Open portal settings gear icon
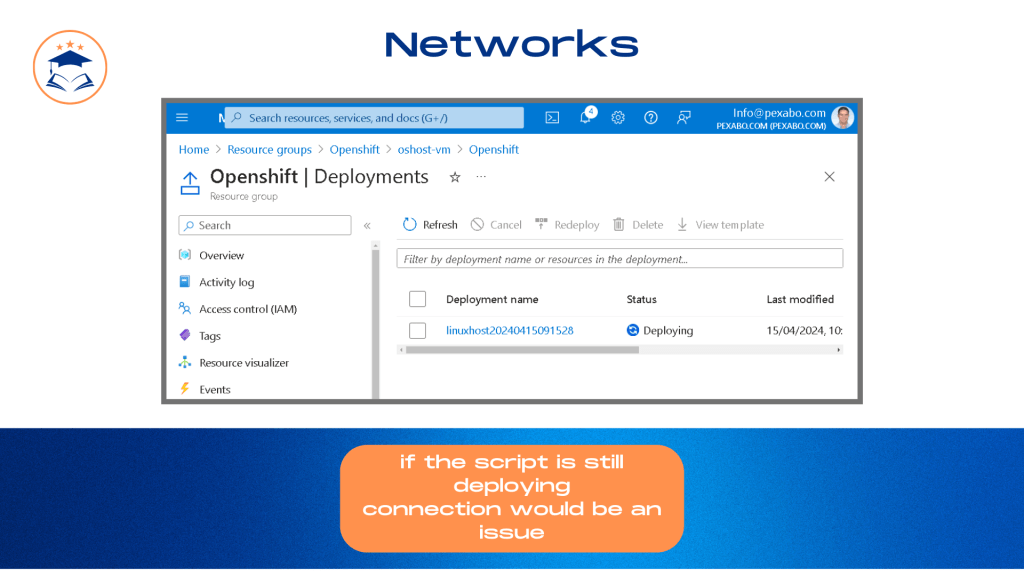The width and height of the screenshot is (1024, 576). tap(618, 118)
